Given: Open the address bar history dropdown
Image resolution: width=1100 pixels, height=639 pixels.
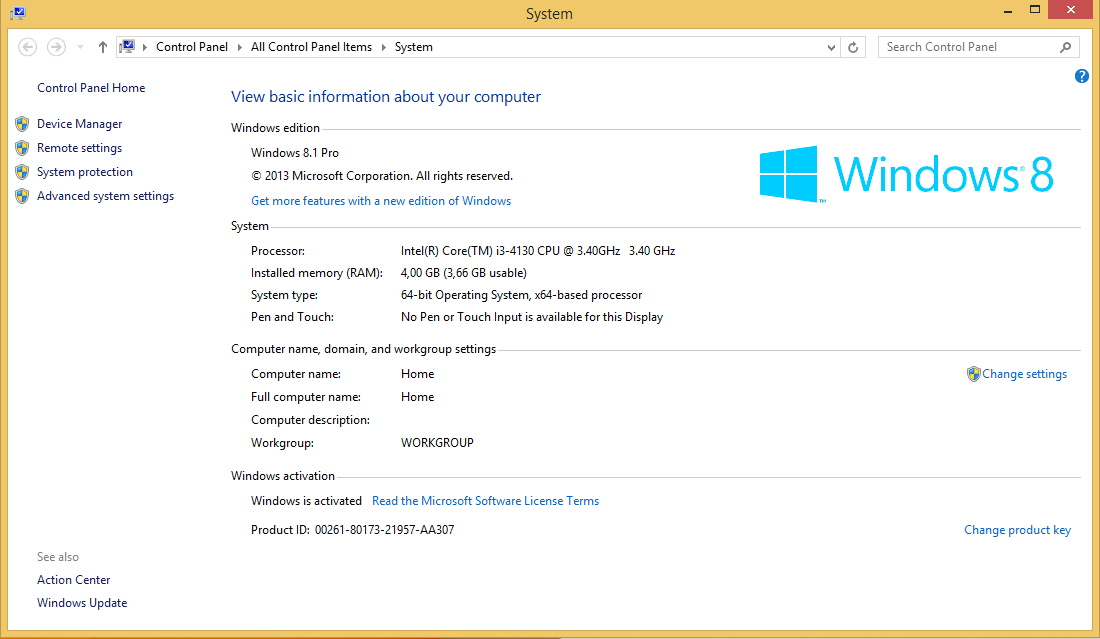Looking at the screenshot, I should point(831,48).
